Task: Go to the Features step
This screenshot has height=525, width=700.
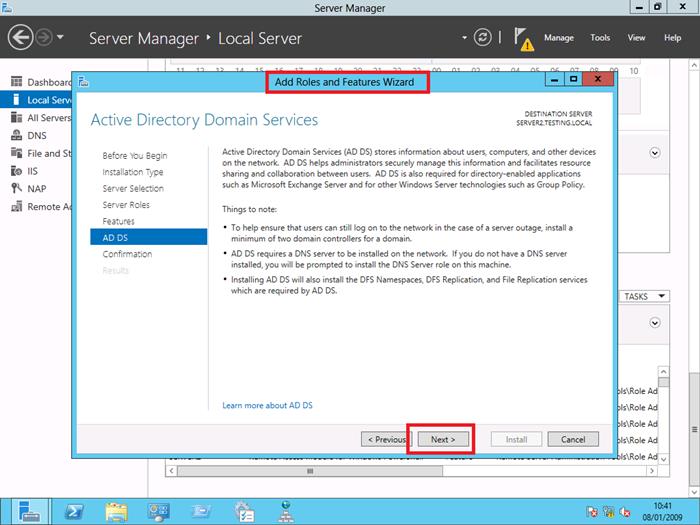Action: 118,221
